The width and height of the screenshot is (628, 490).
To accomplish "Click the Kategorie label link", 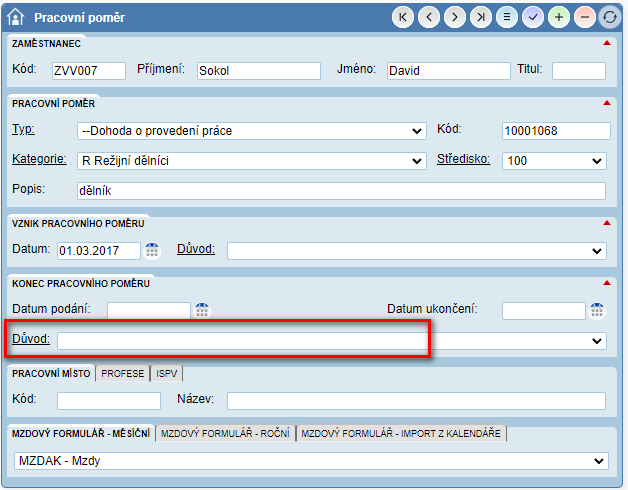I will 39,160.
